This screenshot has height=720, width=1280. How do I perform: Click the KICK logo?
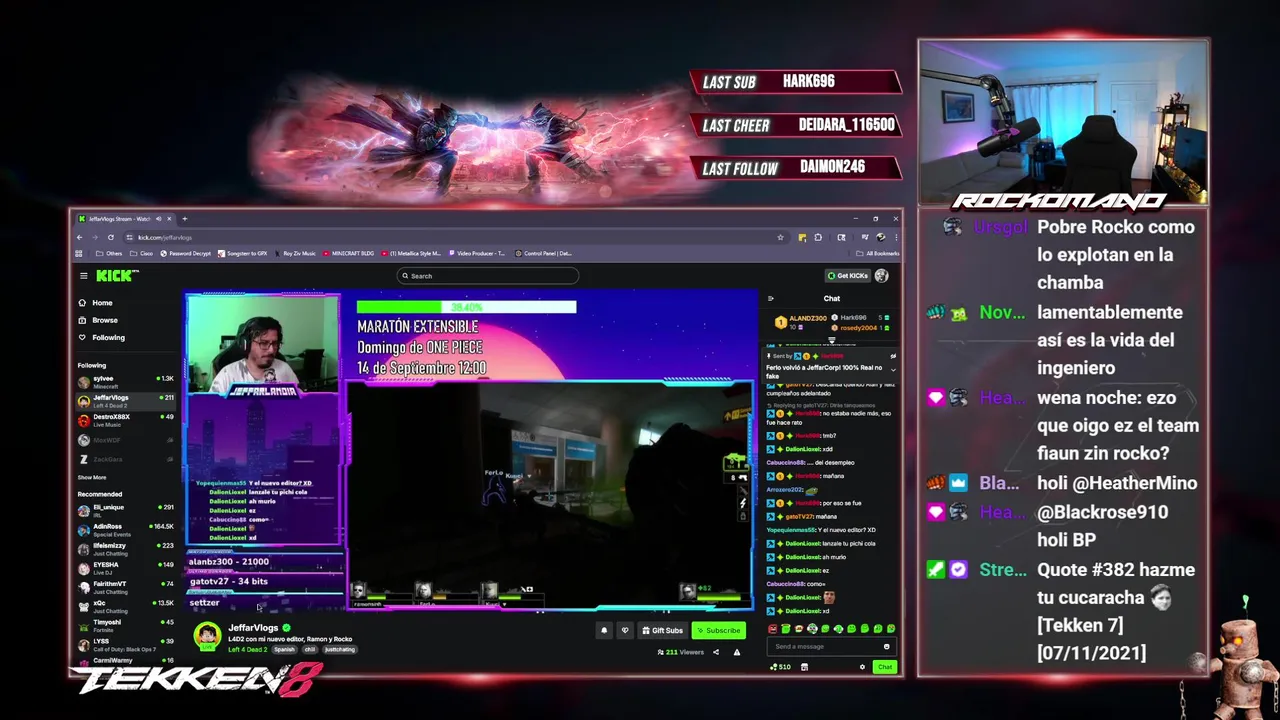click(x=117, y=276)
